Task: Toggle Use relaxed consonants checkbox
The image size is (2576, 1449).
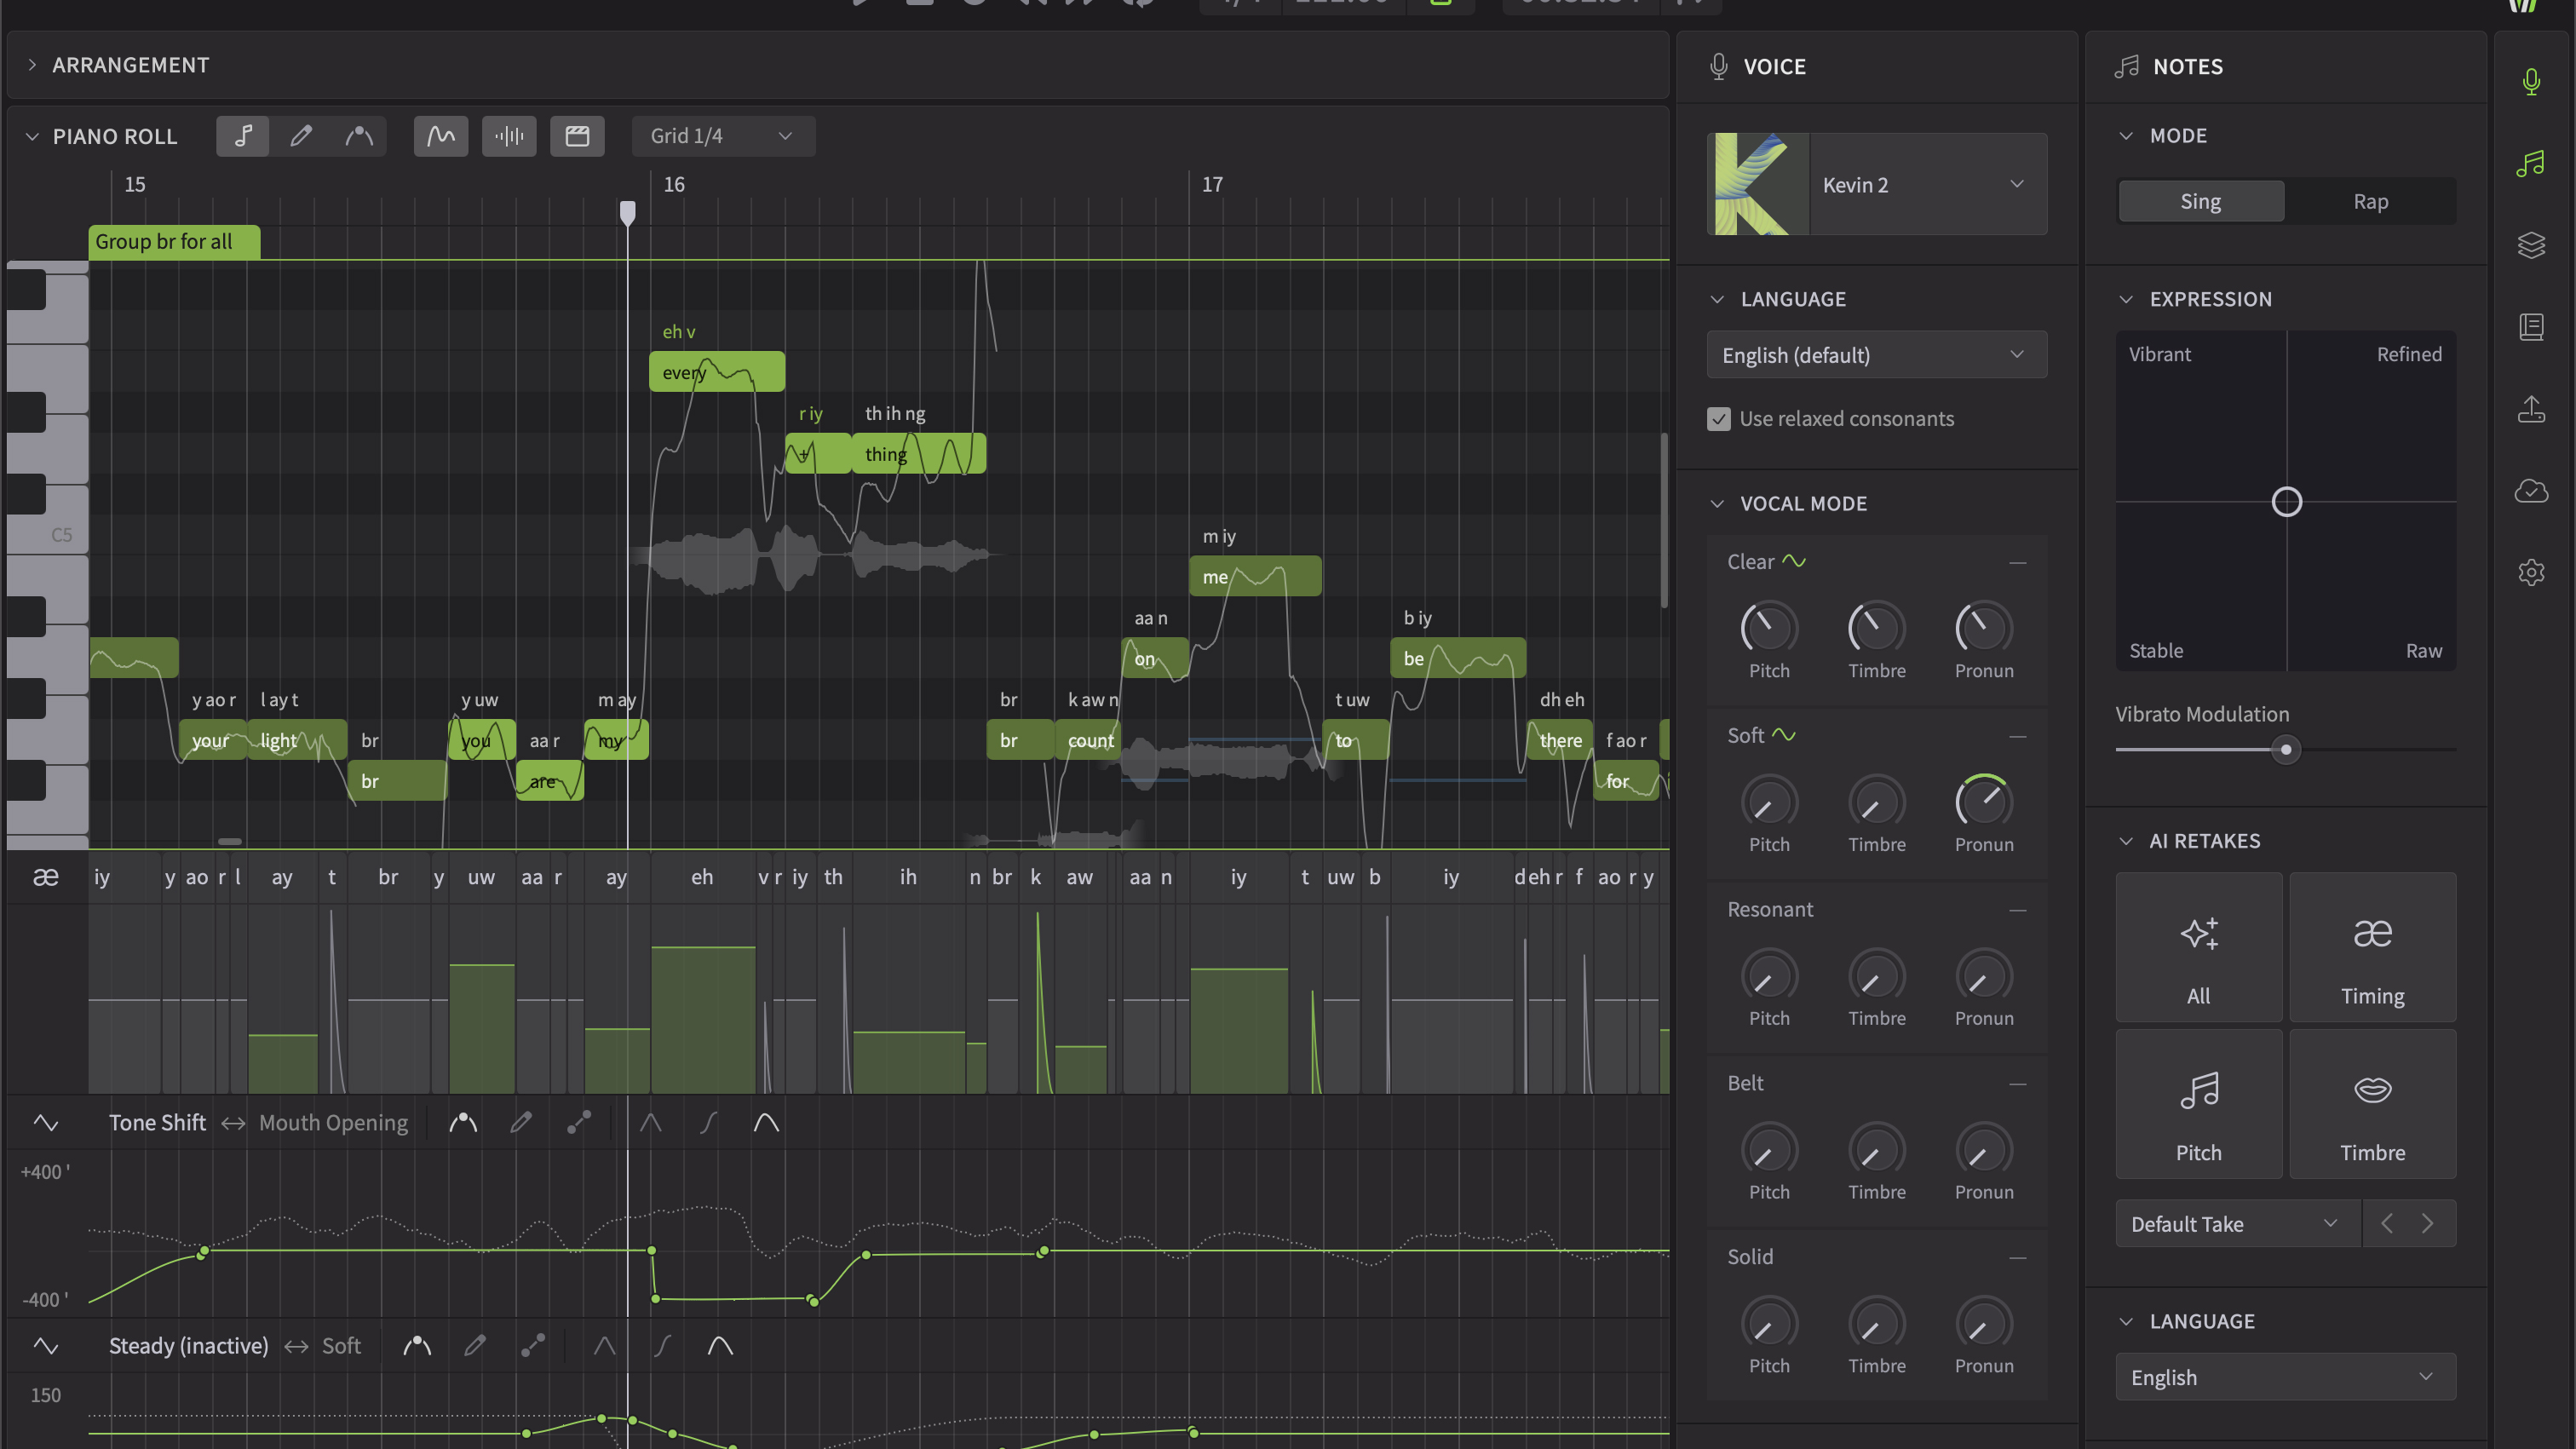Action: (x=1718, y=419)
